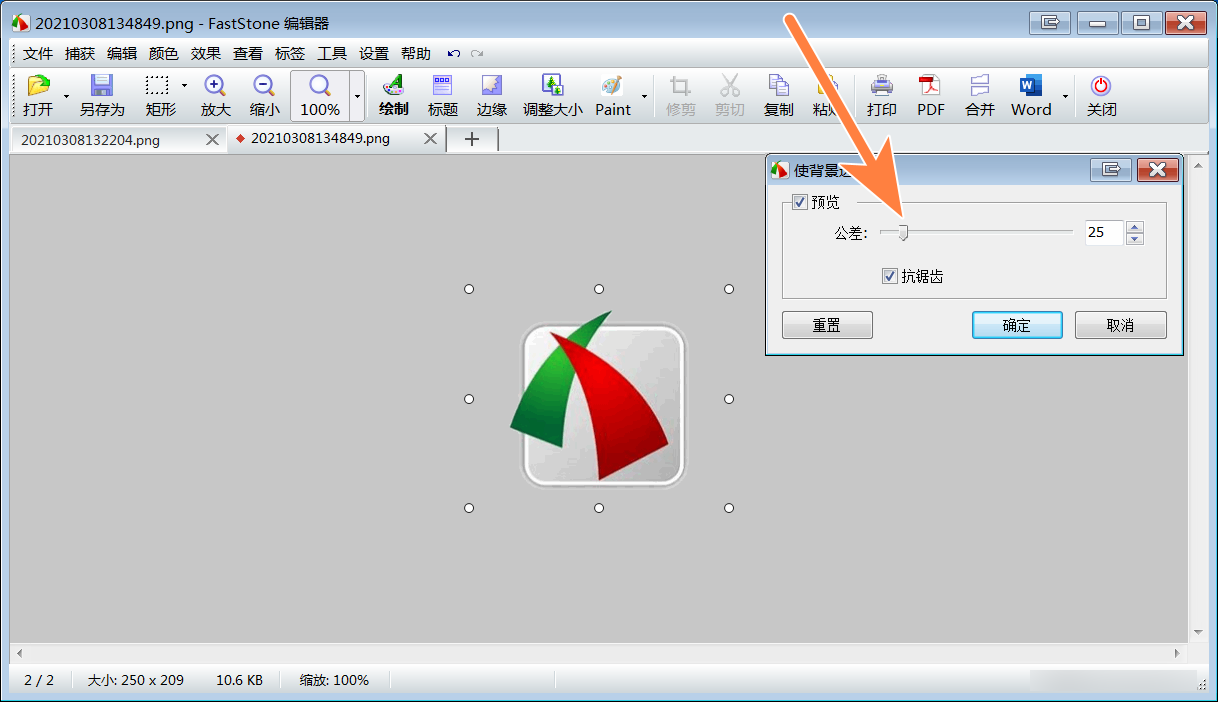1218x702 pixels.
Task: Open the 颜色 menu
Action: 164,54
